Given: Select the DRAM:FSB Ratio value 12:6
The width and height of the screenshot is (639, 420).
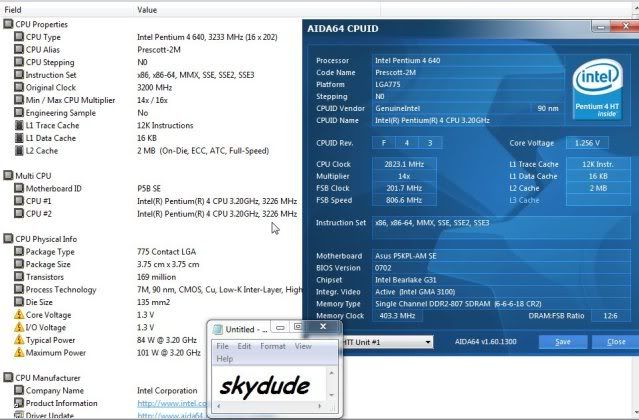Looking at the screenshot, I should [610, 316].
